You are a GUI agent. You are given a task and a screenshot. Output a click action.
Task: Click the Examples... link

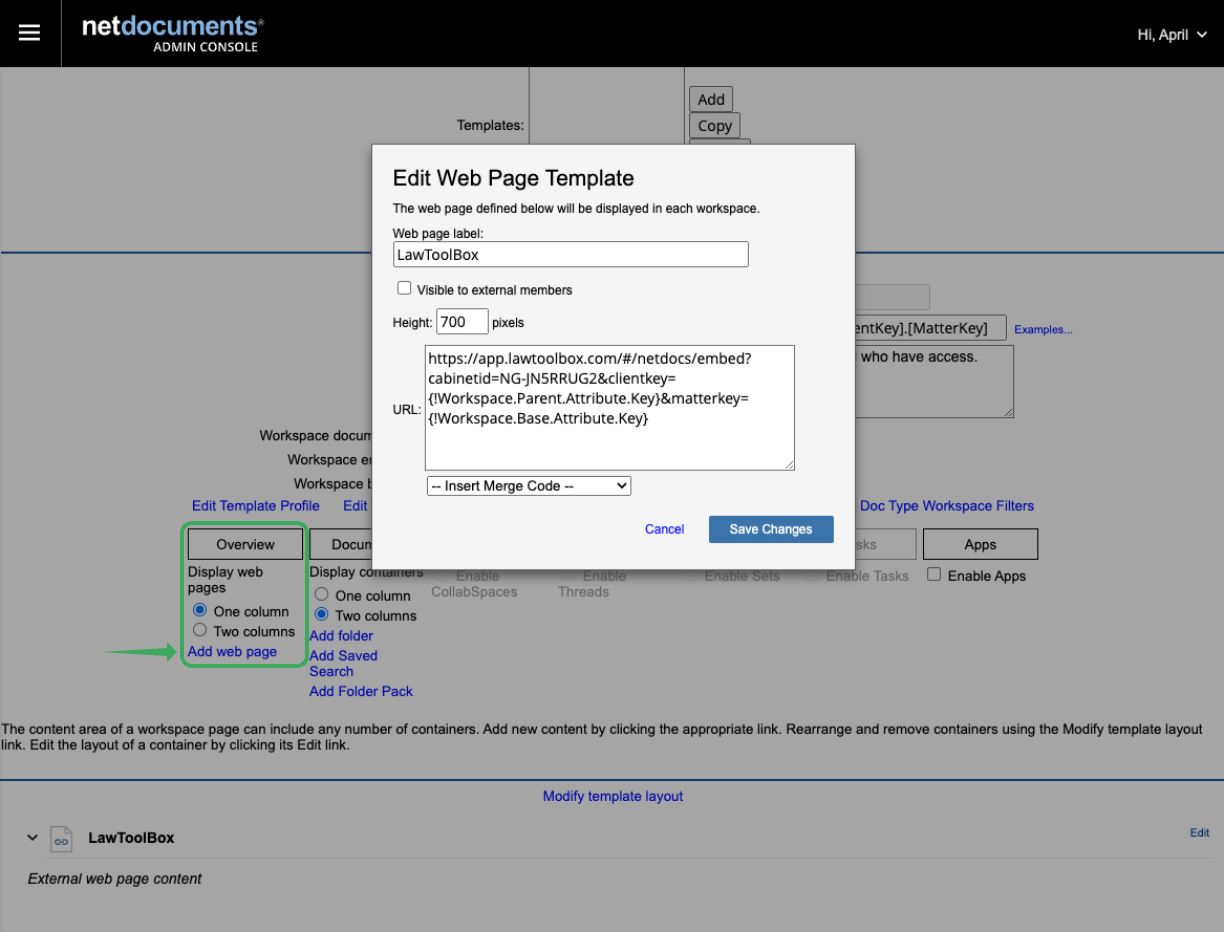[x=1043, y=329]
